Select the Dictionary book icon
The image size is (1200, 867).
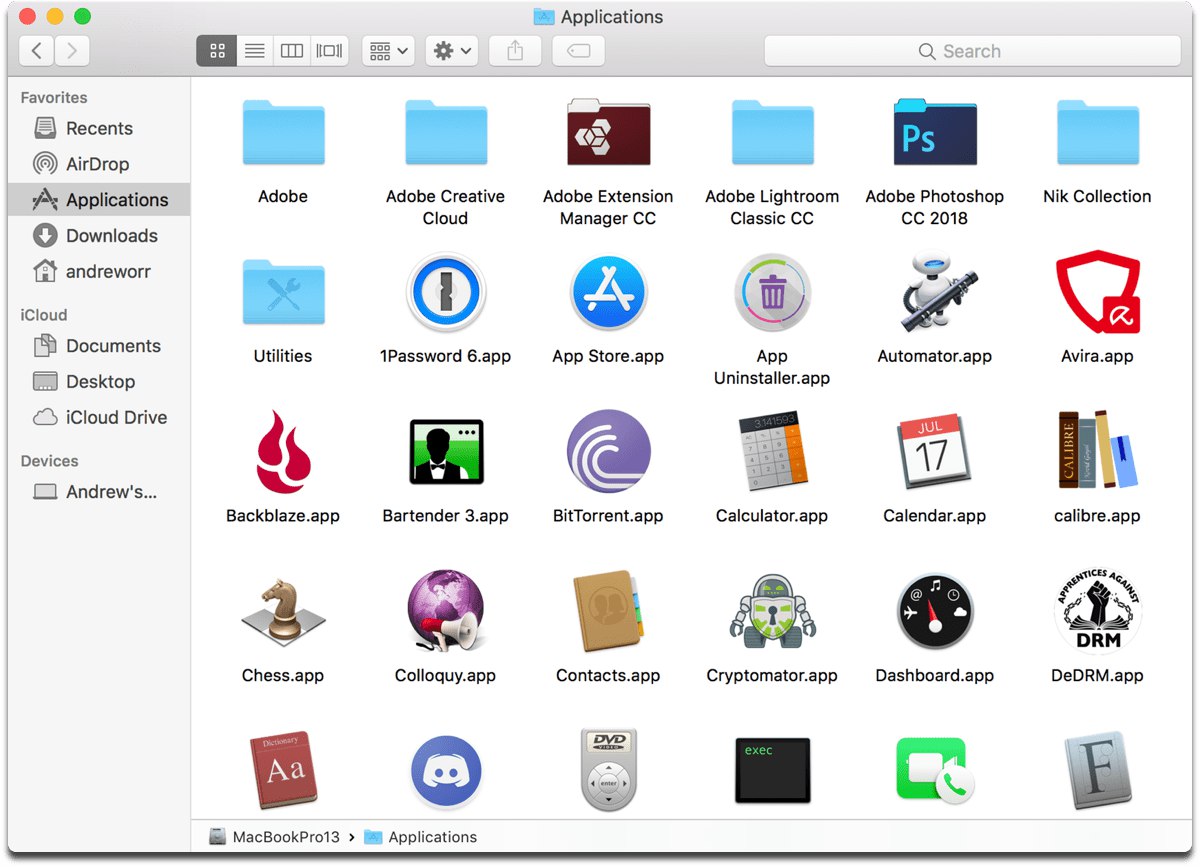(x=283, y=770)
